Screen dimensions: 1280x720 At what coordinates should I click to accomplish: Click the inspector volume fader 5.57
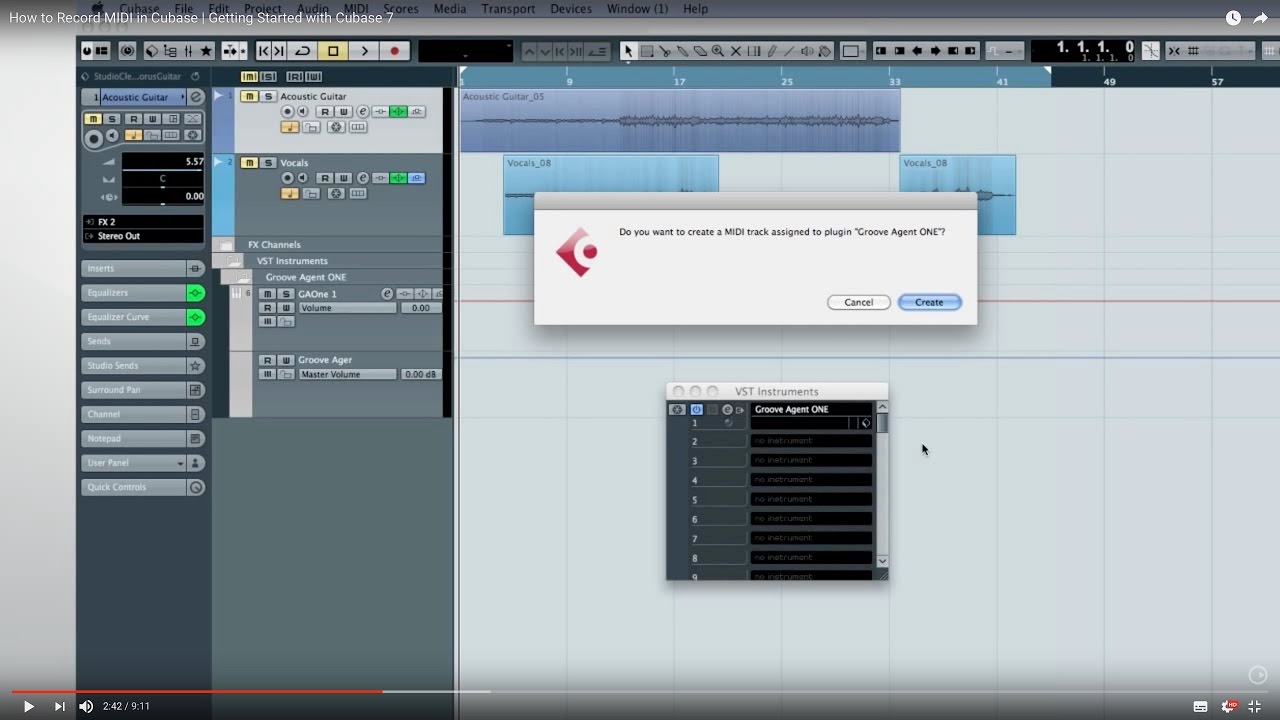pos(163,161)
